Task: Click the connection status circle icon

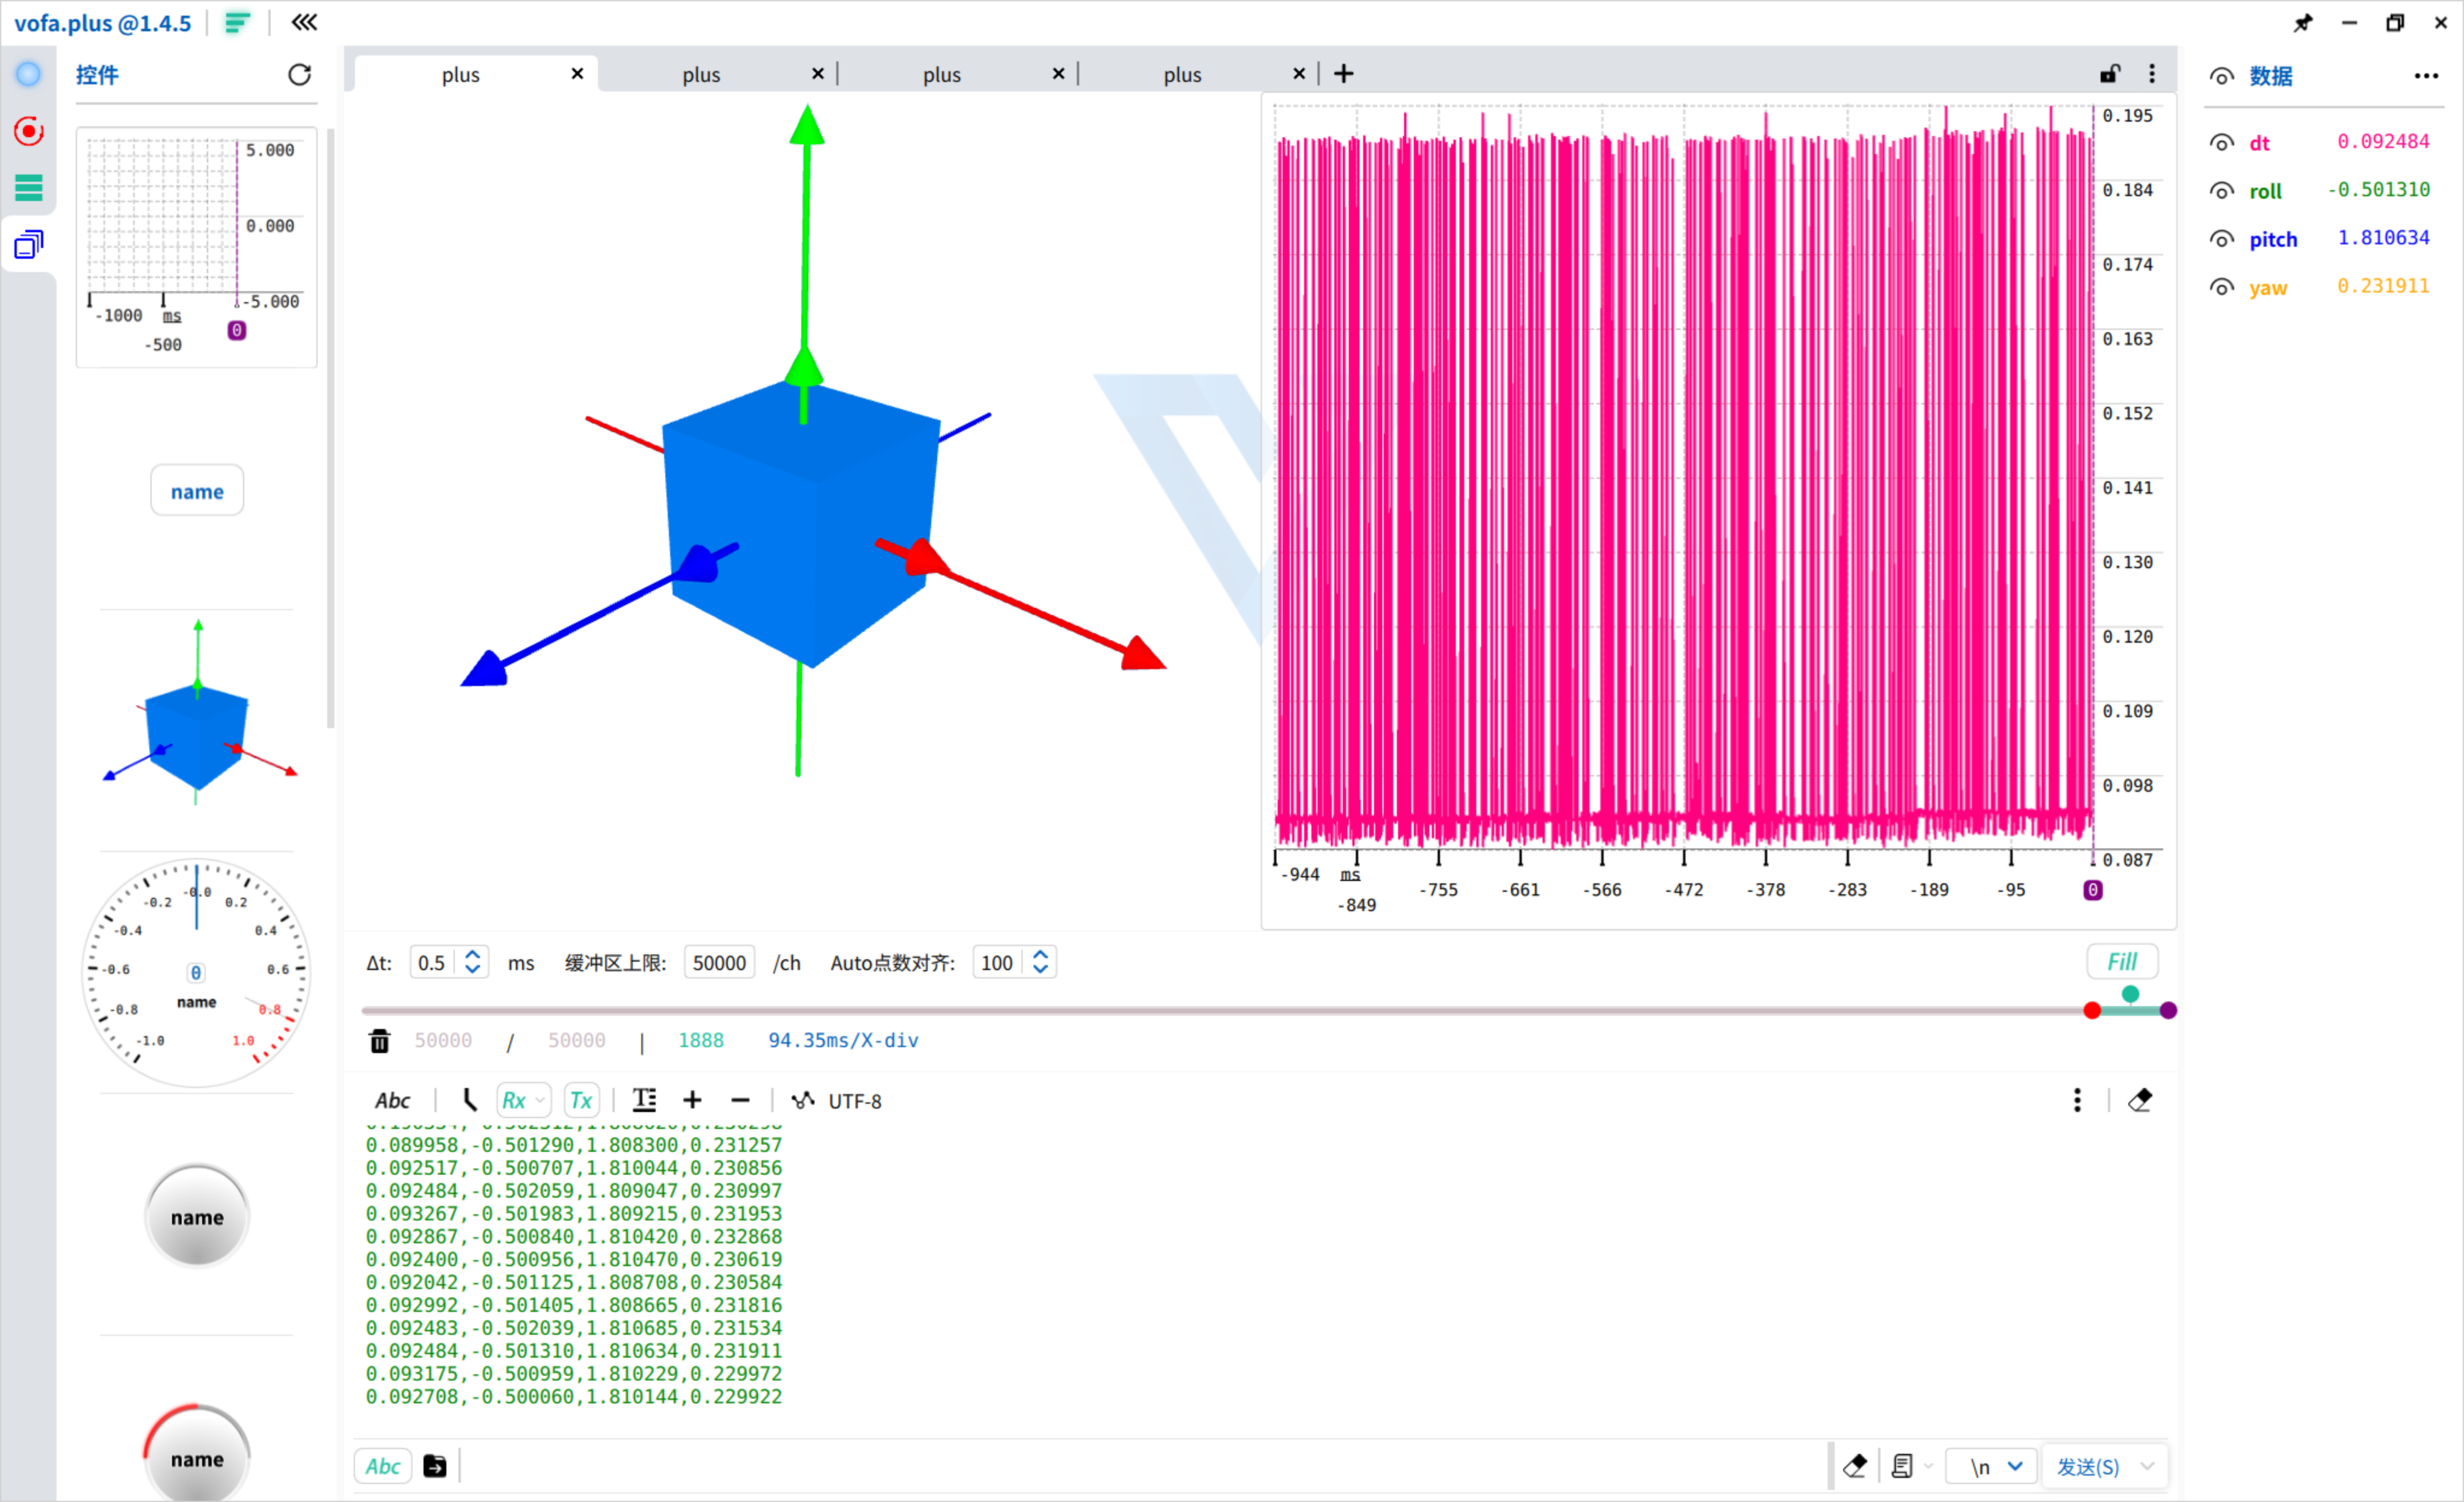Action: click(x=28, y=74)
